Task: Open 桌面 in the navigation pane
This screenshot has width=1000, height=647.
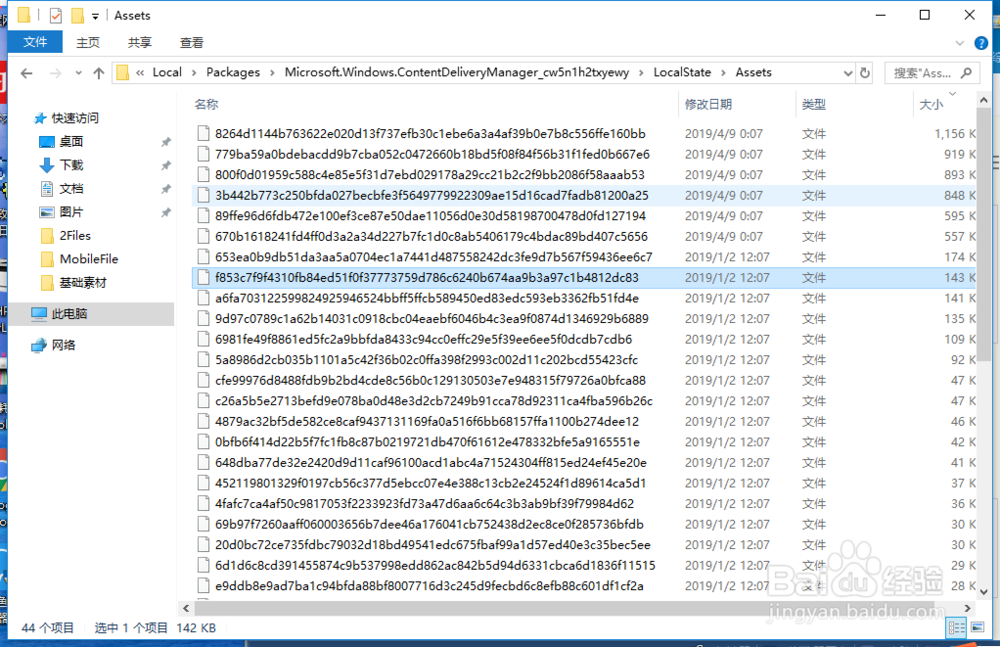Action: (71, 142)
